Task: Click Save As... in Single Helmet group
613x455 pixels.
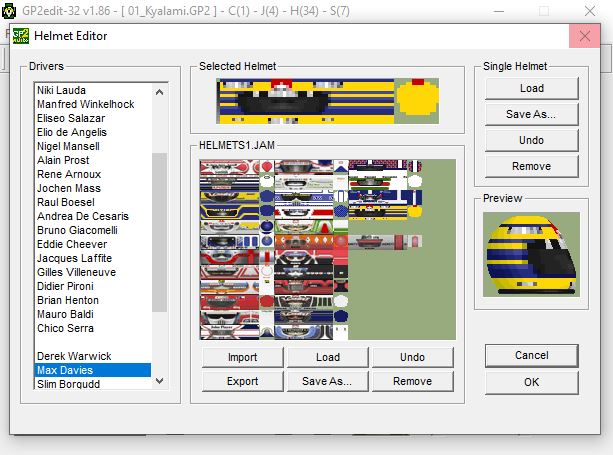Action: (531, 114)
